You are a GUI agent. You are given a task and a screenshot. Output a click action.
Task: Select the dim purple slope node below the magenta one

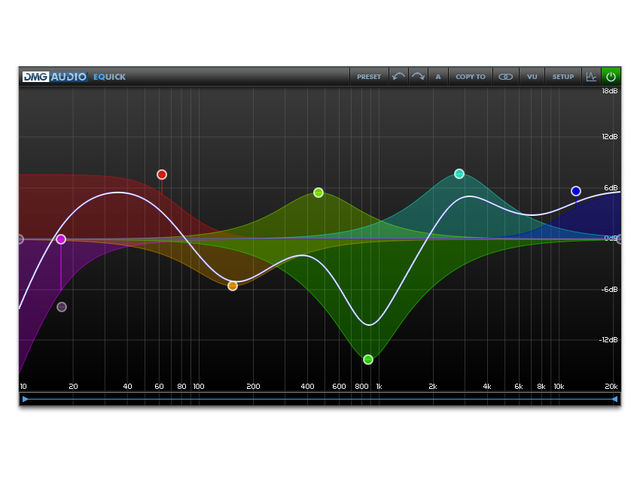[x=62, y=307]
